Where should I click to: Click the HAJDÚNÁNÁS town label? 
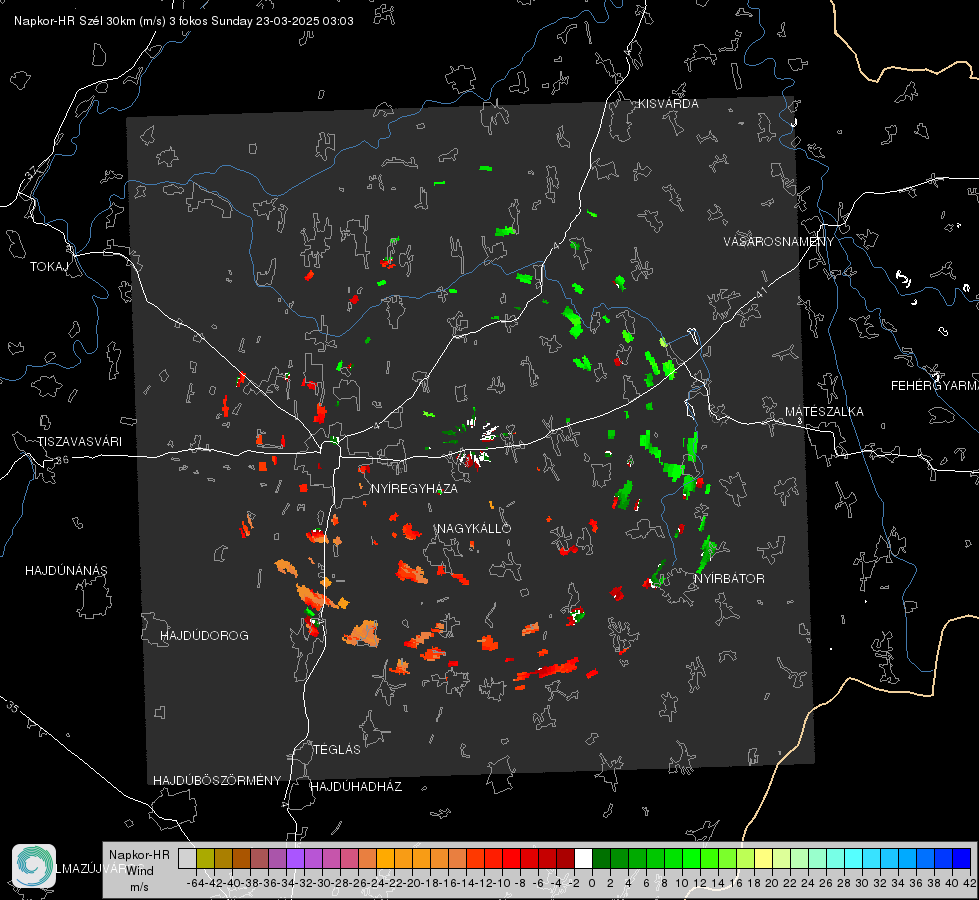tap(66, 571)
